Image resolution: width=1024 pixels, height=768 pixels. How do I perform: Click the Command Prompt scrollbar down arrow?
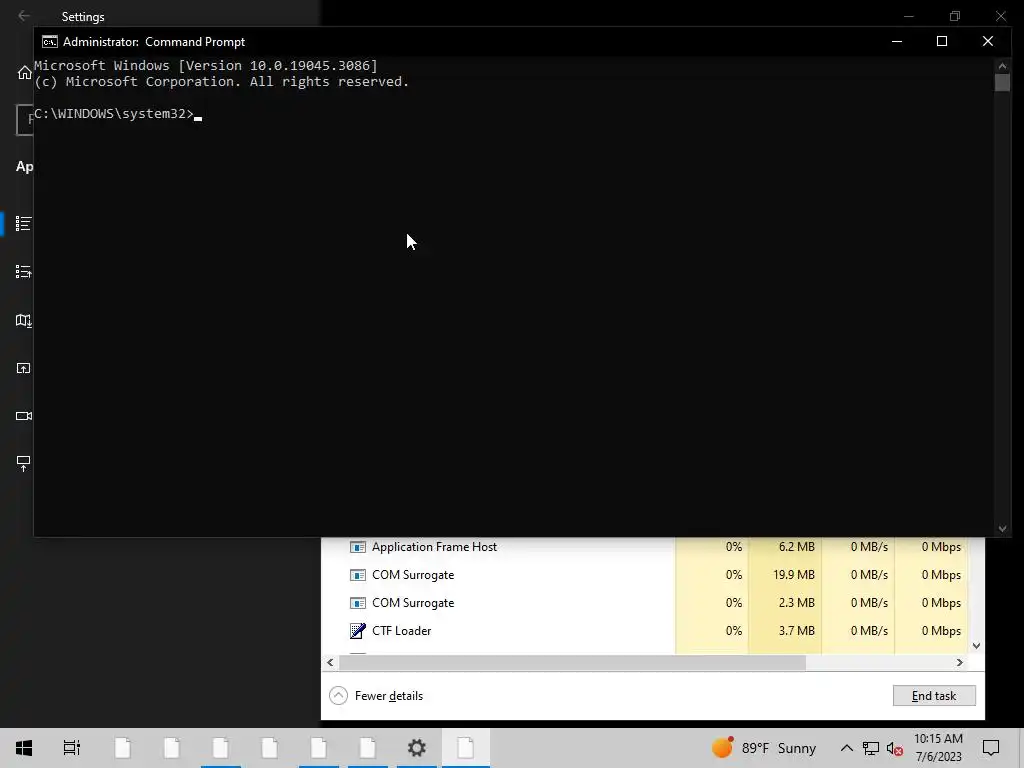coord(1002,529)
